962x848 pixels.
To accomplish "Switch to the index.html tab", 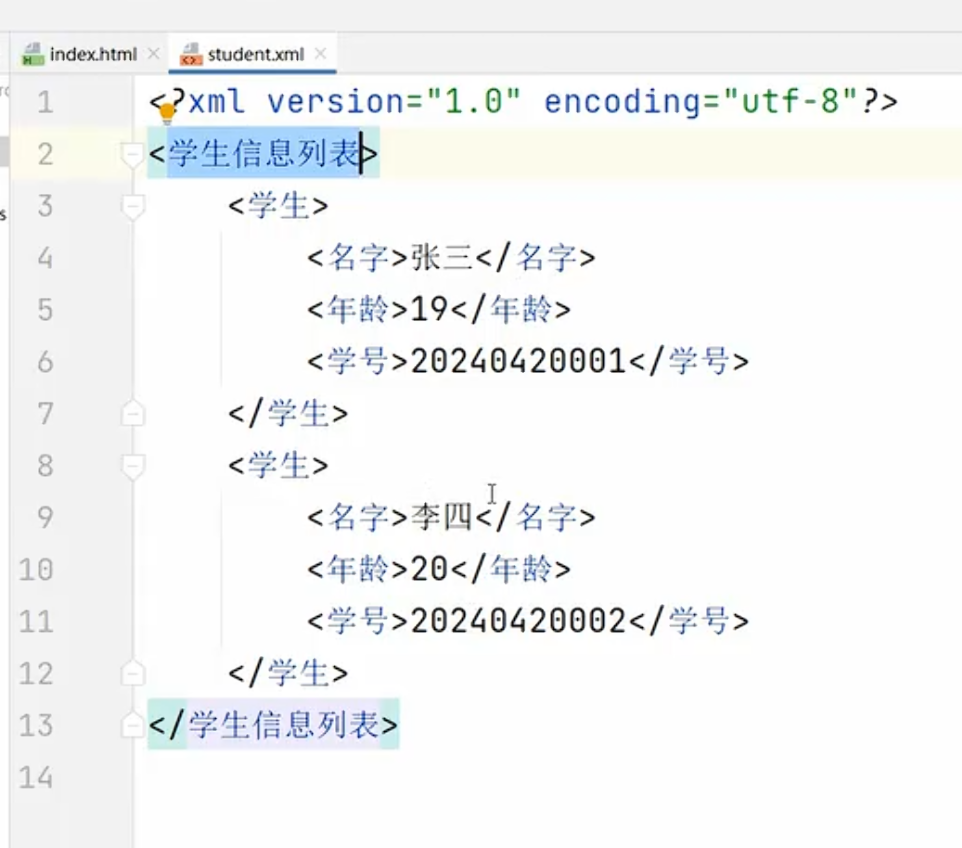I will click(x=93, y=54).
